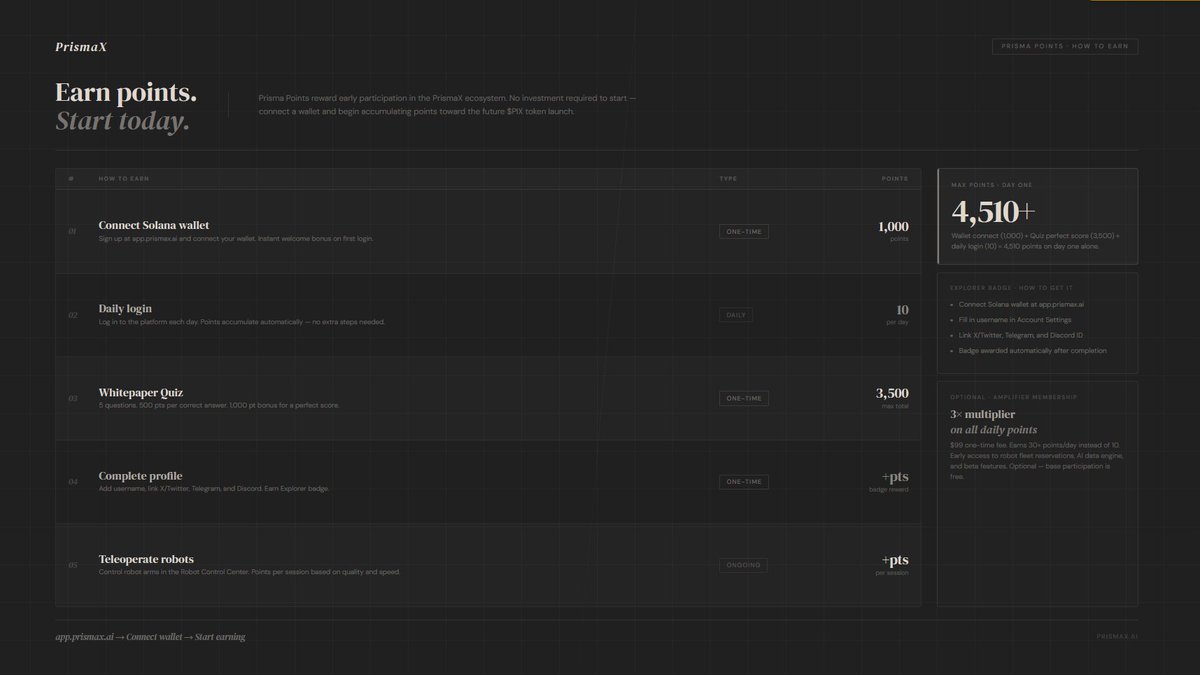Click the Daily login title

(x=125, y=308)
